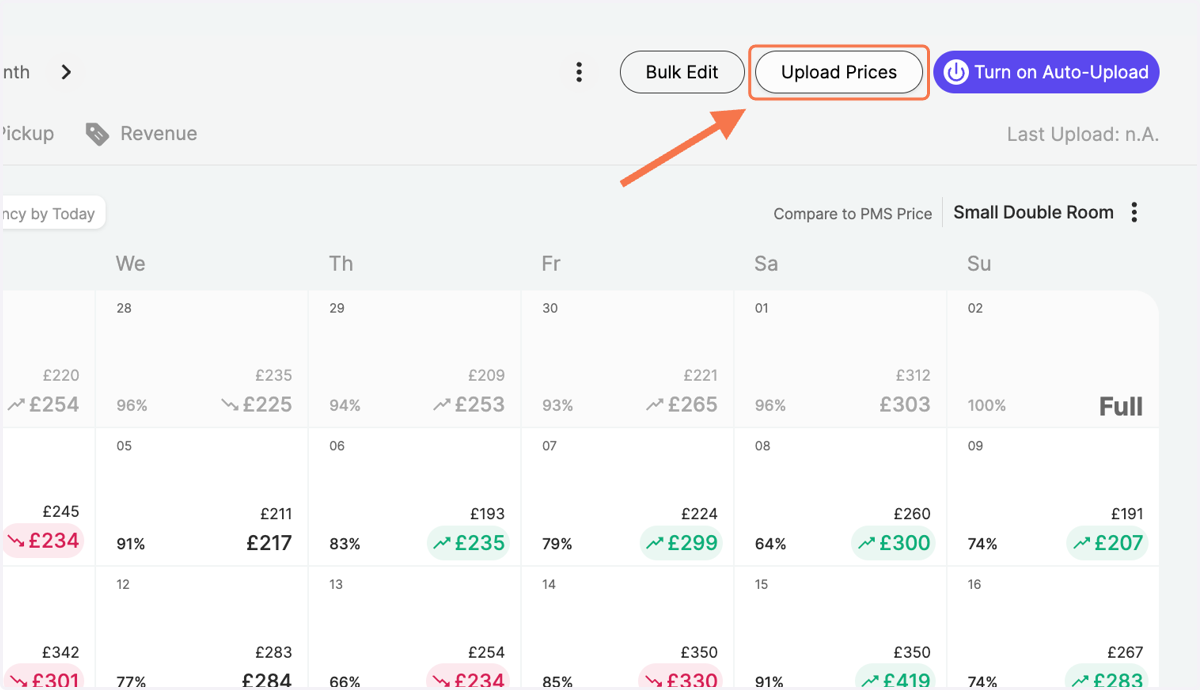Click the £342 price in the third row
Image resolution: width=1200 pixels, height=690 pixels.
(60, 653)
